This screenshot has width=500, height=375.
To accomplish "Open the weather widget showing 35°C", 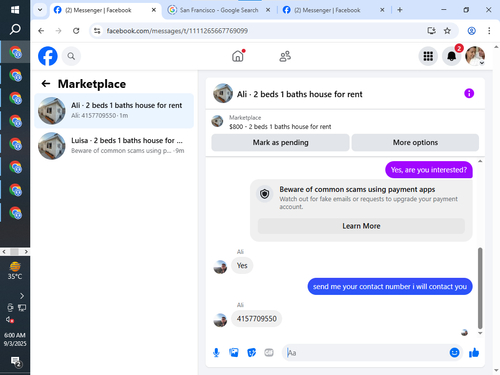I will (15, 271).
